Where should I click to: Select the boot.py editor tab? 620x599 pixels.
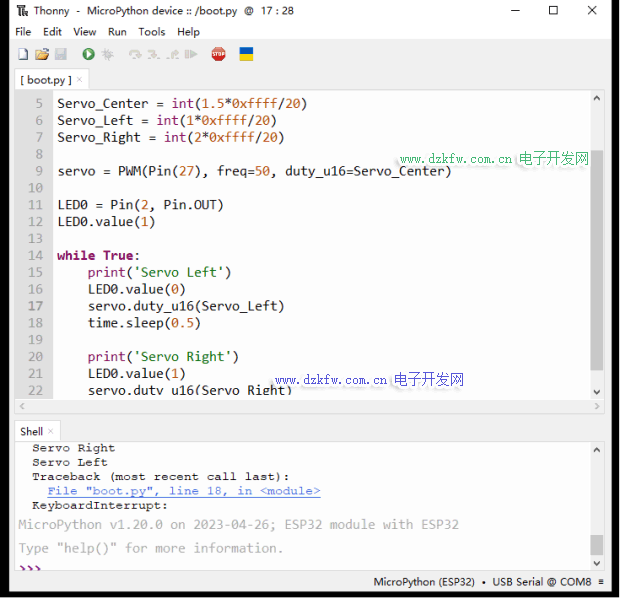(45, 79)
